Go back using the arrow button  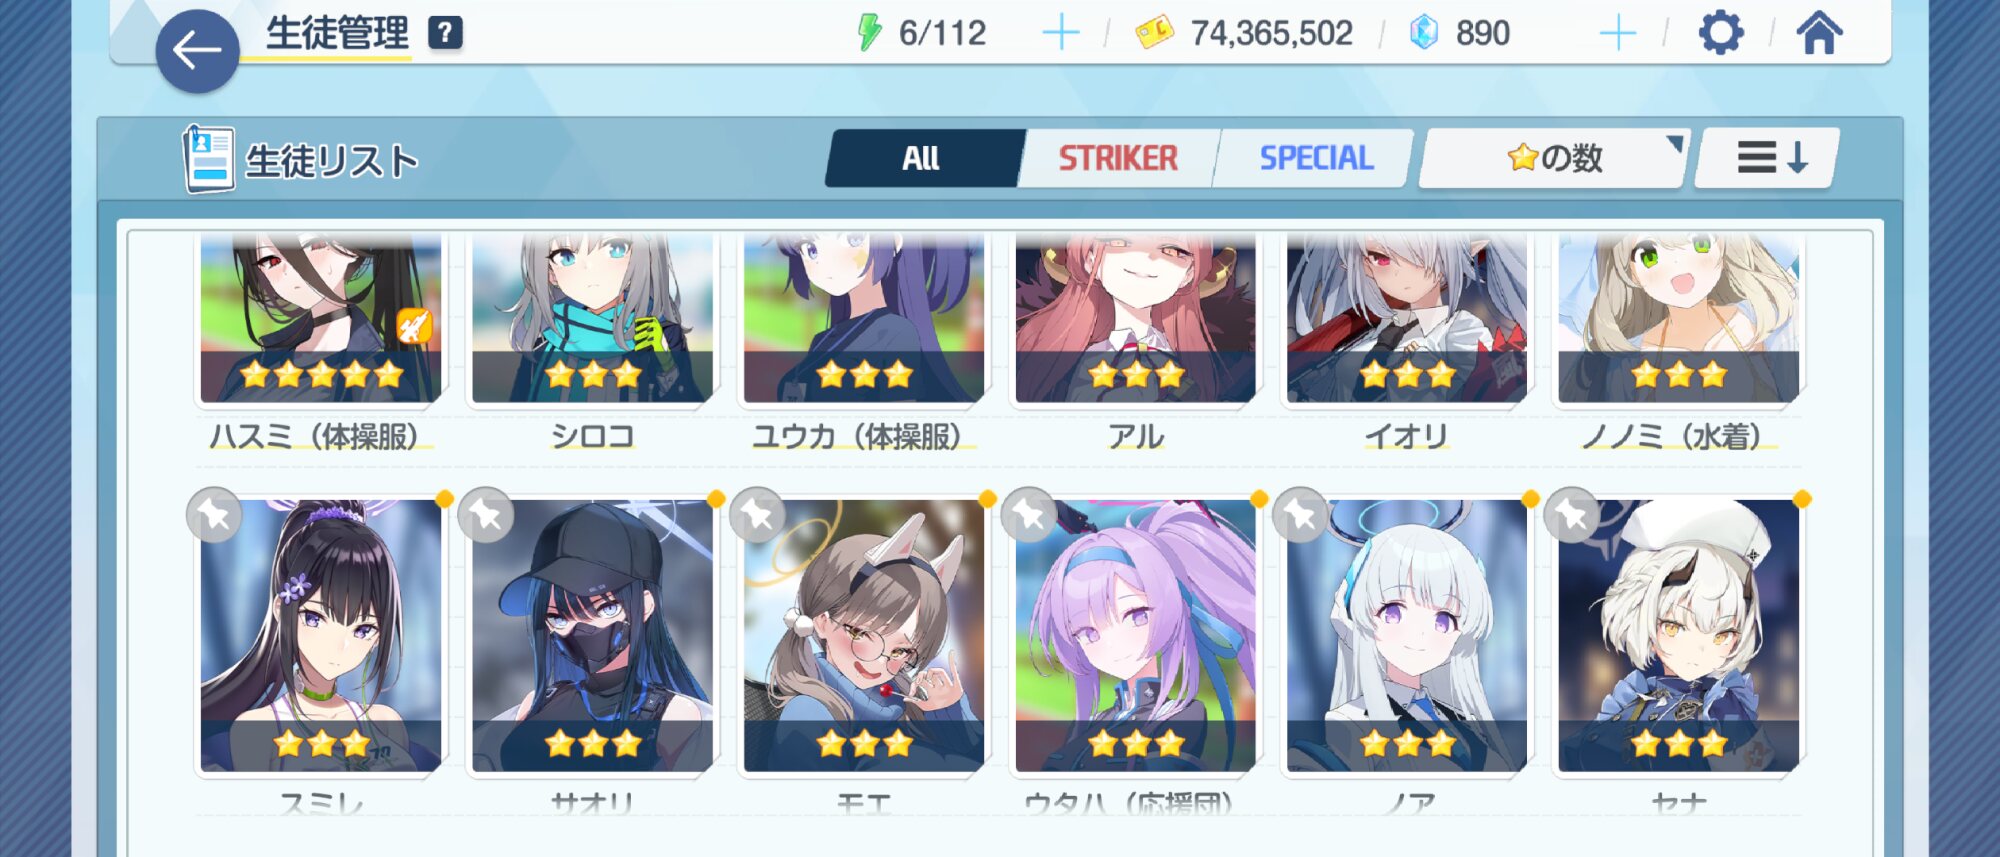point(197,50)
